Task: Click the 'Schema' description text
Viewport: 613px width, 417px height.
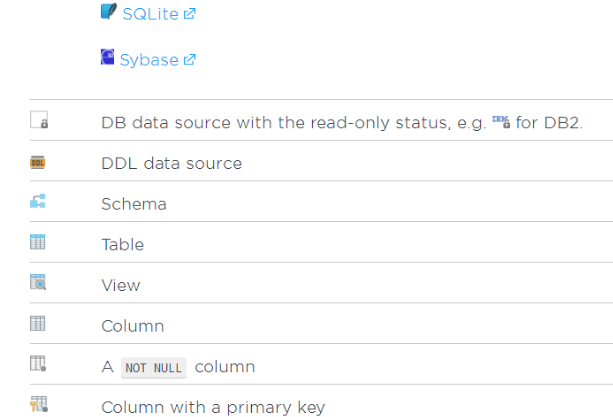Action: click(x=133, y=204)
